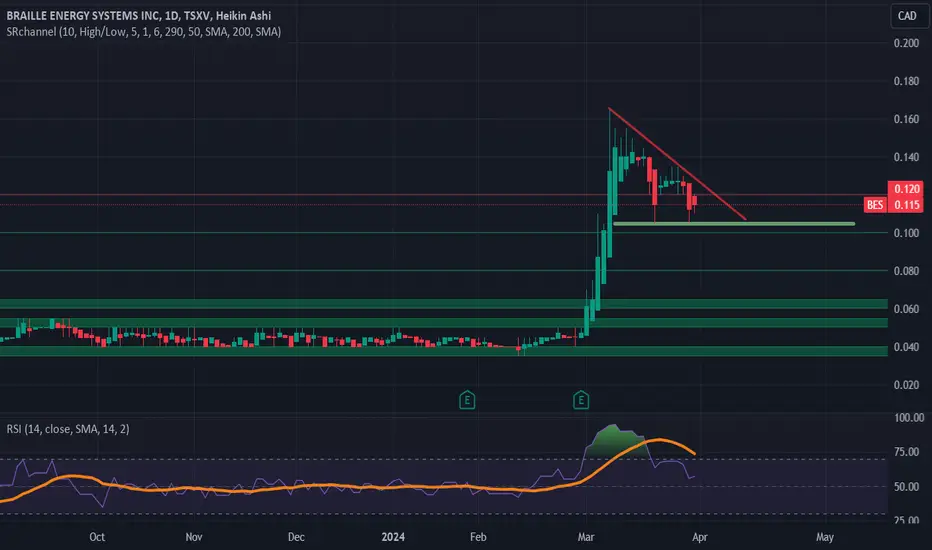Image resolution: width=932 pixels, height=550 pixels.
Task: Select the SRchannel indicator legend
Action: pyautogui.click(x=144, y=32)
